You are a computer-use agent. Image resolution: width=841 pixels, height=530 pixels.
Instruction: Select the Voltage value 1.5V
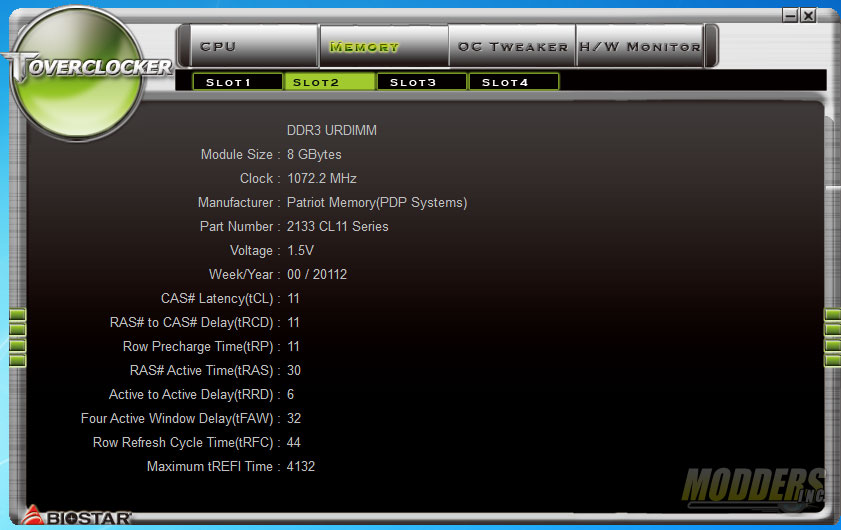click(x=300, y=251)
